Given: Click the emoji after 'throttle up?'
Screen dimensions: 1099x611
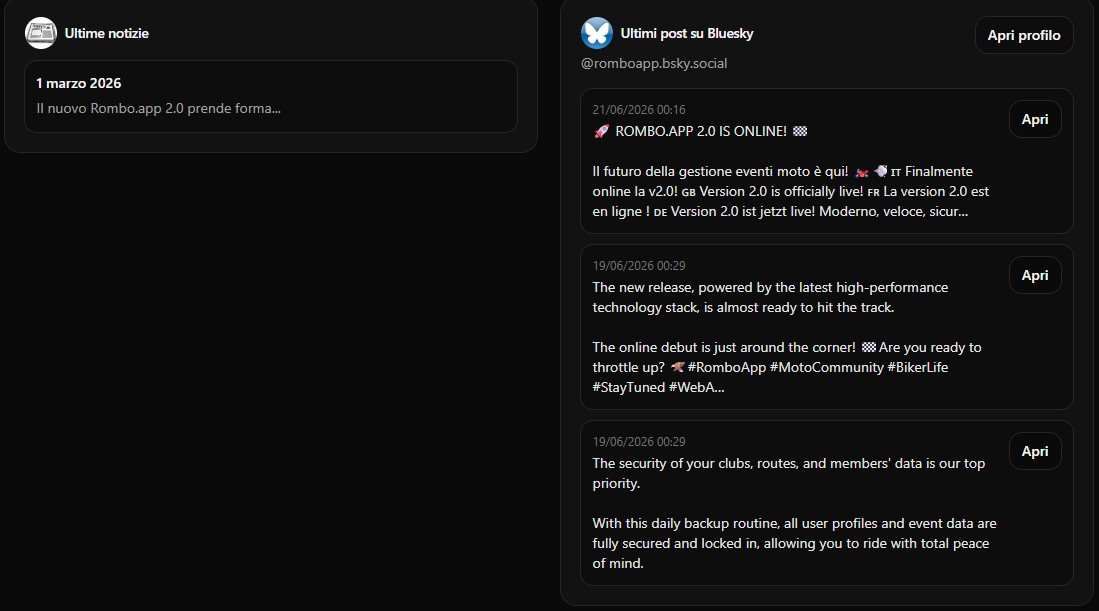Looking at the screenshot, I should [677, 367].
